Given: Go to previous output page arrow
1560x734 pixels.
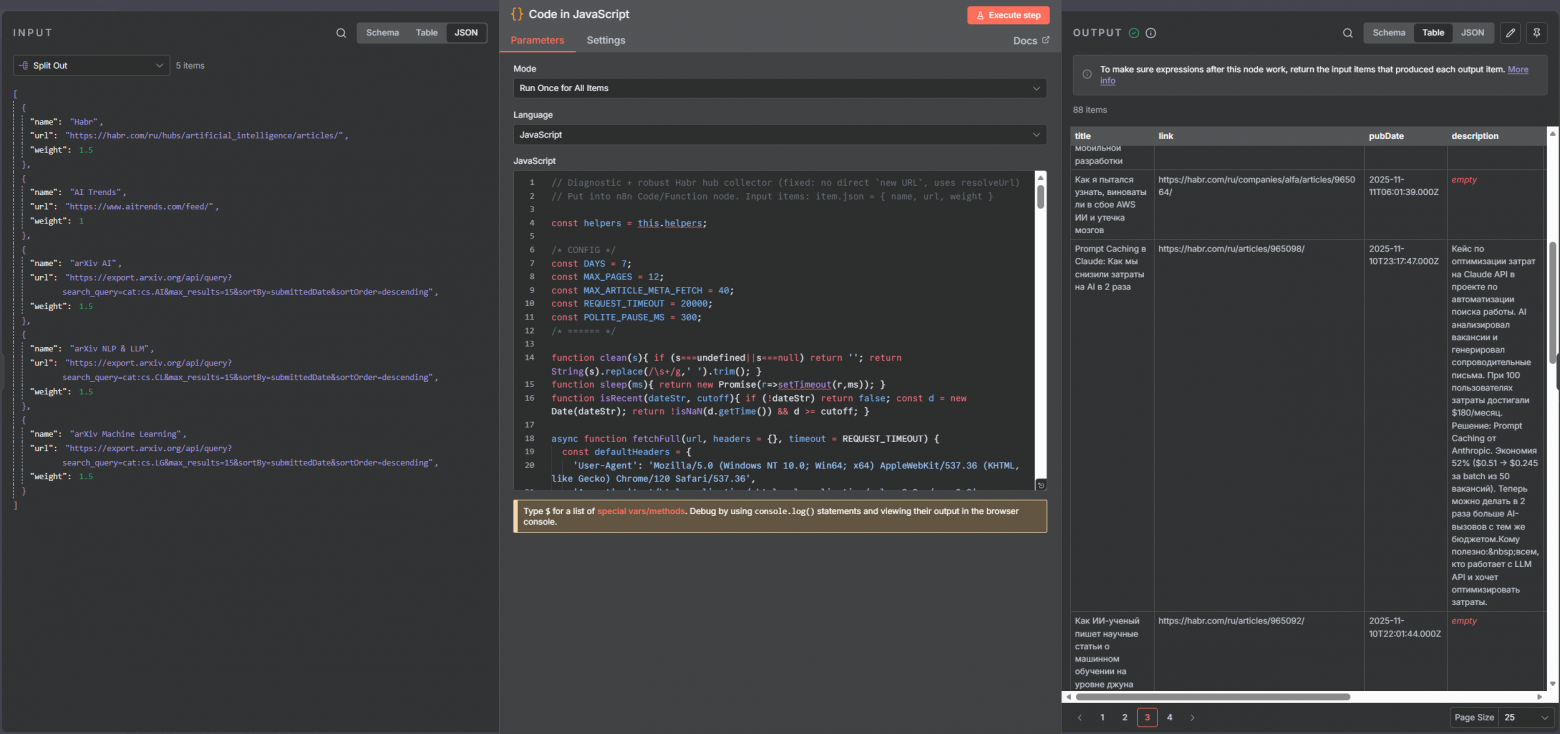Looking at the screenshot, I should [1080, 717].
